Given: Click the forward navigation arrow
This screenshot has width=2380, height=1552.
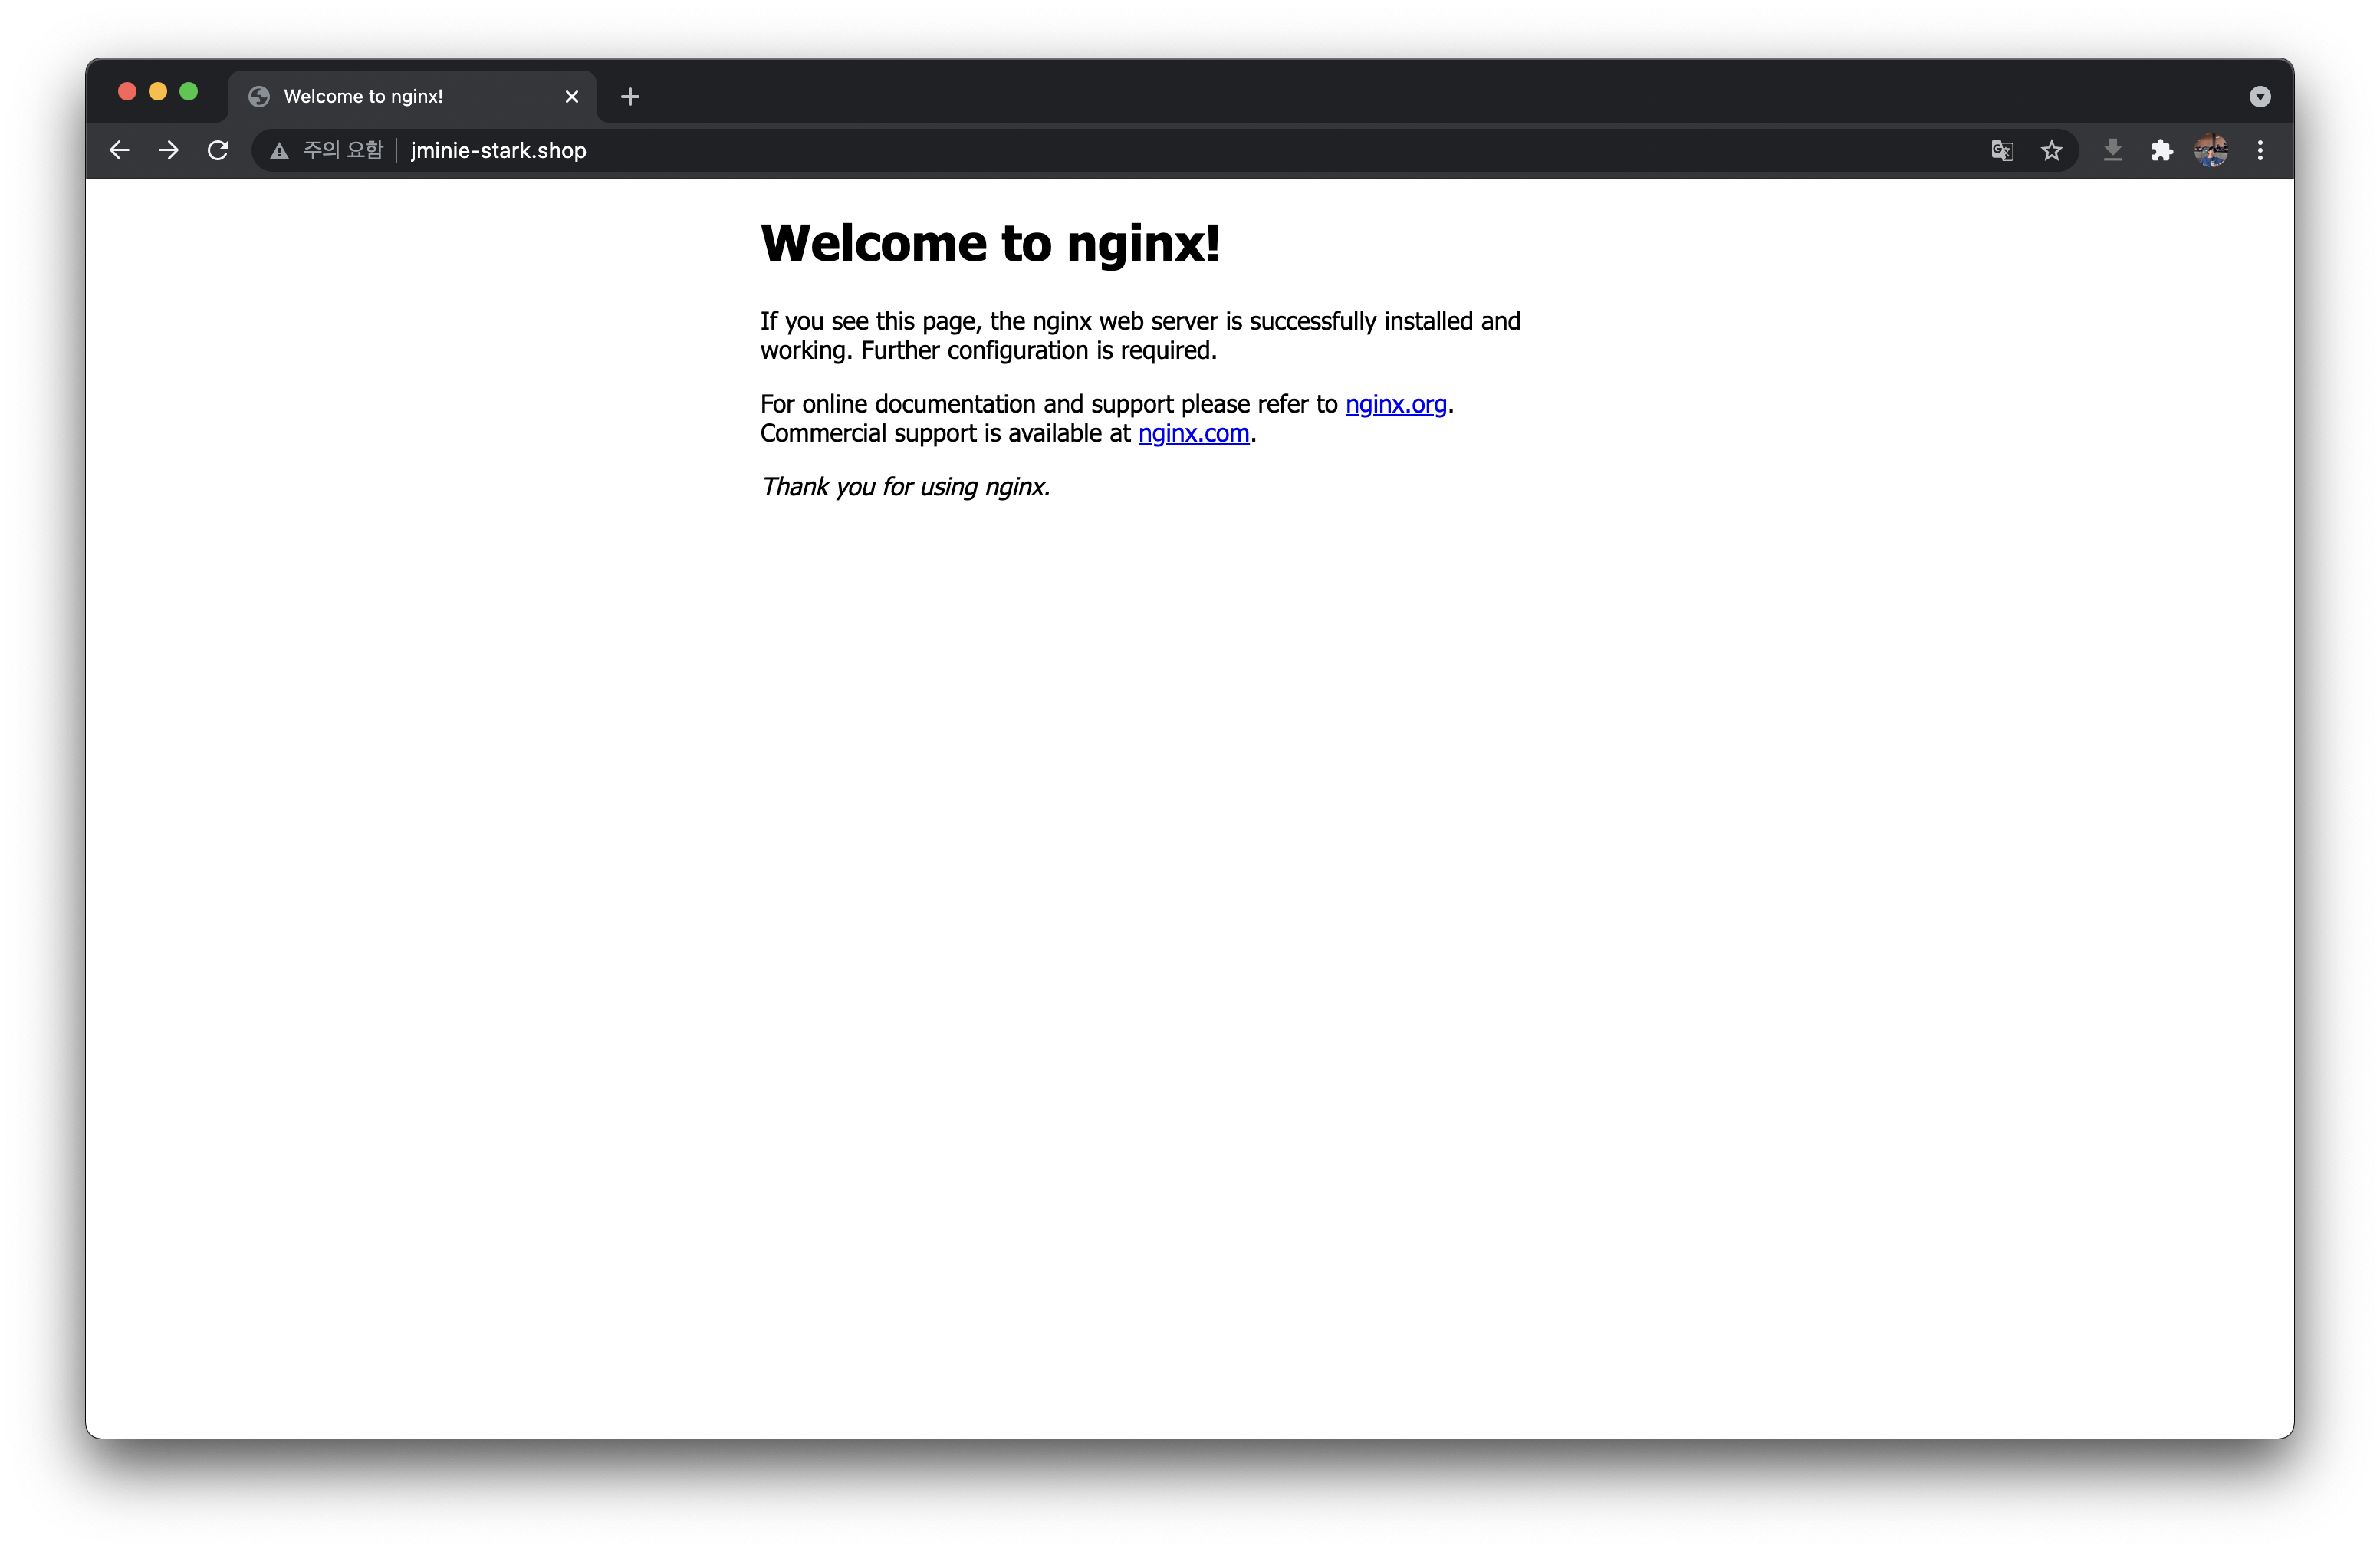Looking at the screenshot, I should pos(169,150).
